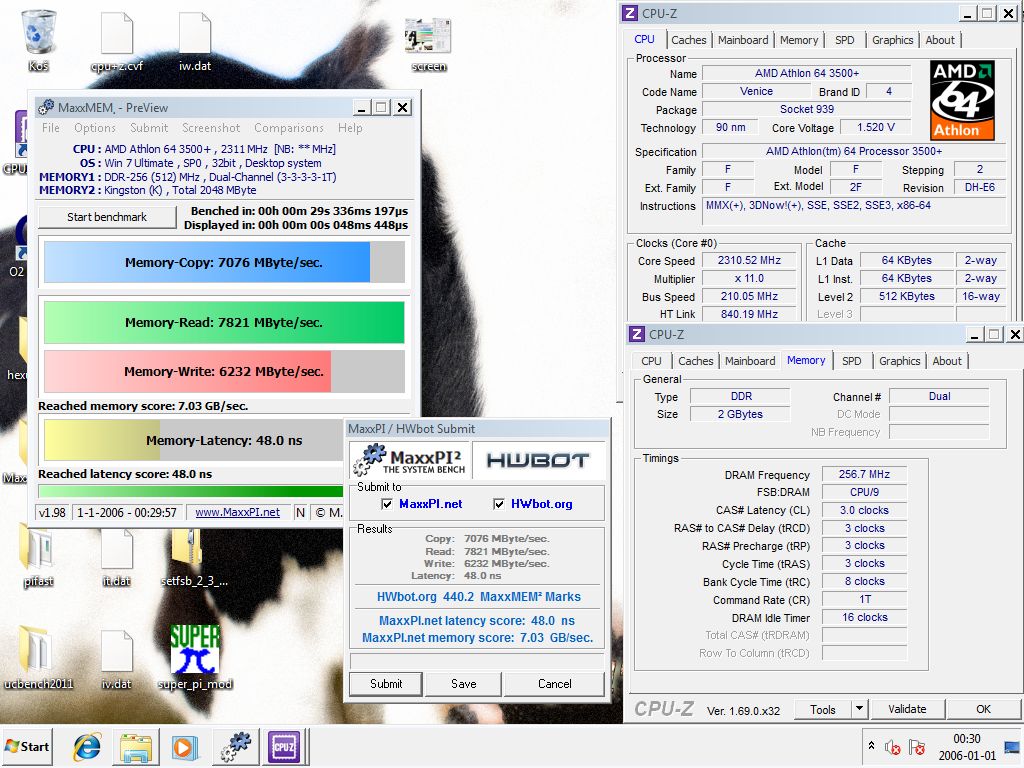The height and width of the screenshot is (768, 1024).
Task: Click the lower CPU-Z window title icon
Action: click(637, 334)
